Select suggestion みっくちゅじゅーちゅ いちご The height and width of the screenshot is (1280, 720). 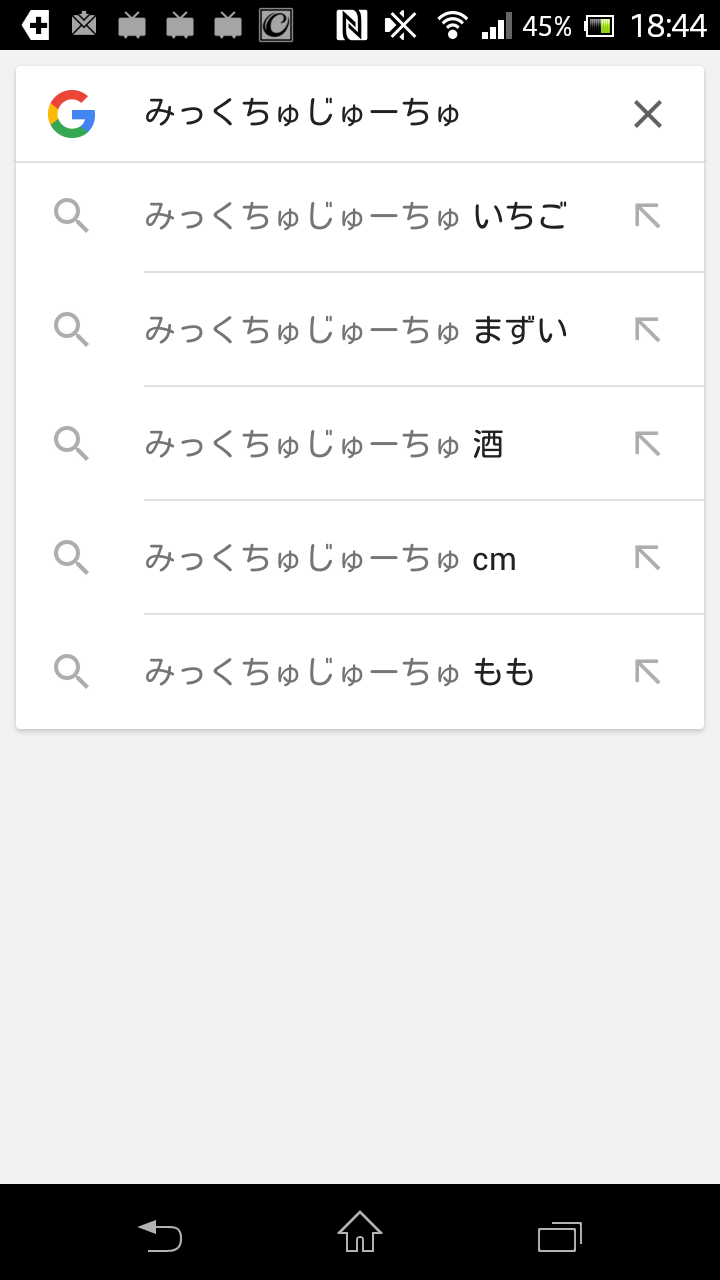[355, 216]
